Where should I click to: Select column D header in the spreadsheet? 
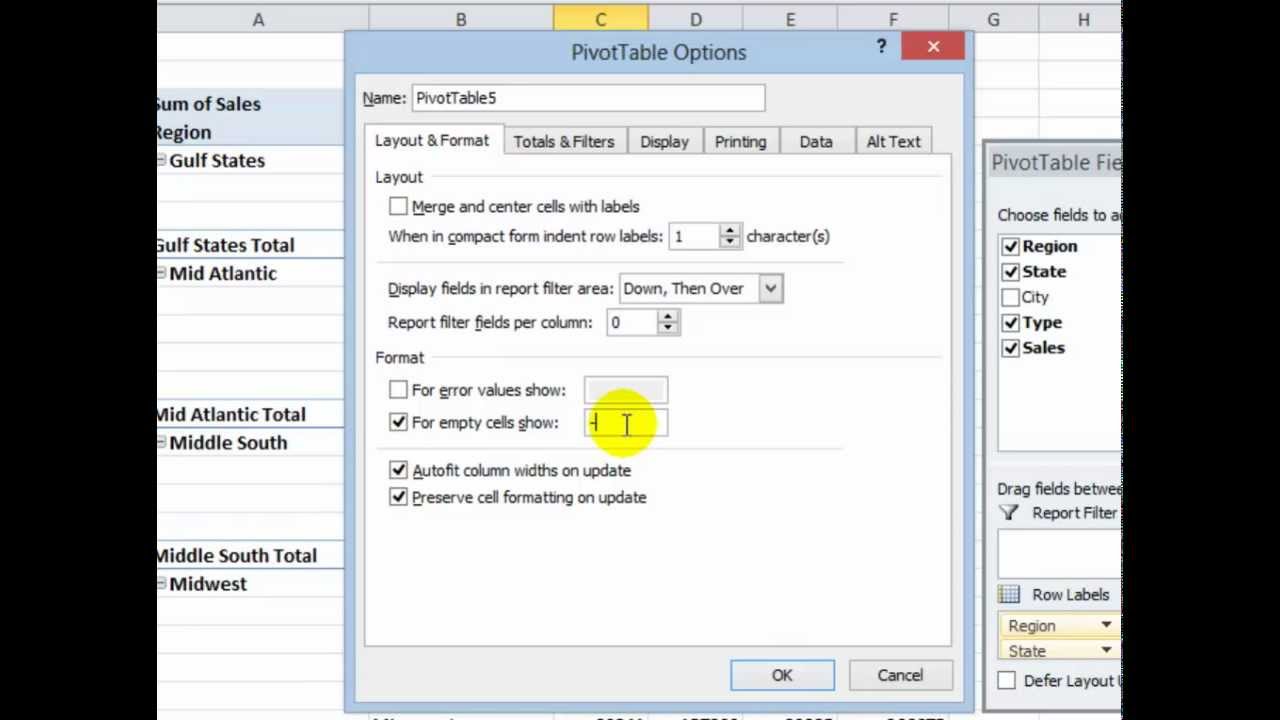tap(695, 19)
